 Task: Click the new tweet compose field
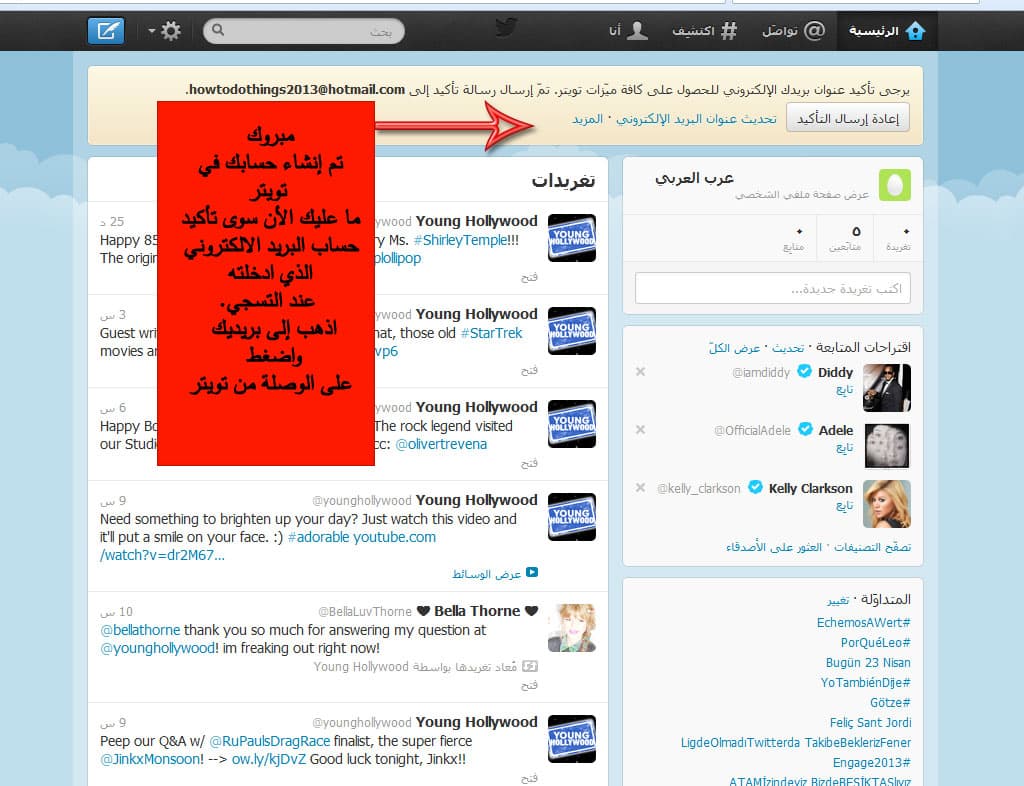pos(773,288)
